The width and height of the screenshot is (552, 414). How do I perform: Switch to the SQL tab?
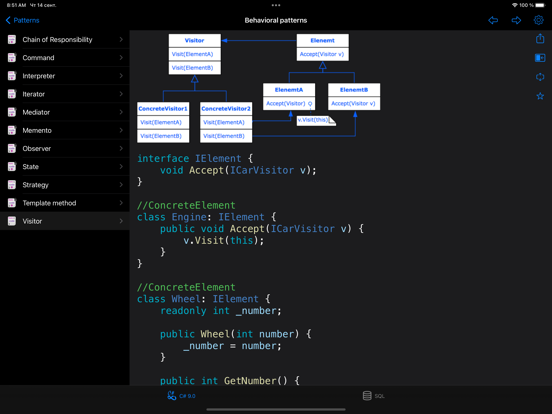click(374, 396)
